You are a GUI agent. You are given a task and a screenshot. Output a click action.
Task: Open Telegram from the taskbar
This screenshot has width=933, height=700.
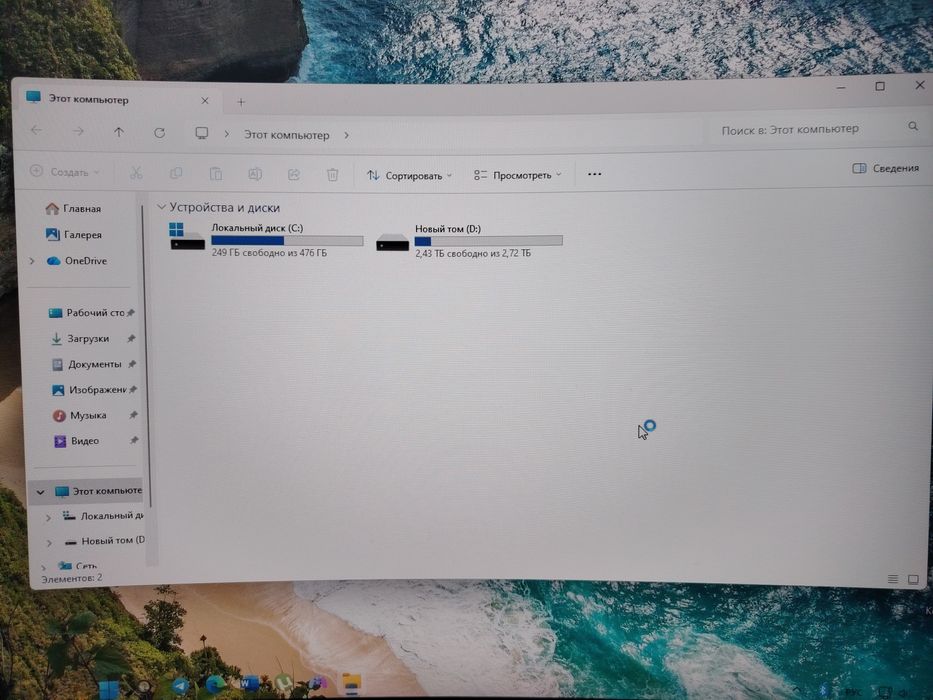[x=180, y=686]
